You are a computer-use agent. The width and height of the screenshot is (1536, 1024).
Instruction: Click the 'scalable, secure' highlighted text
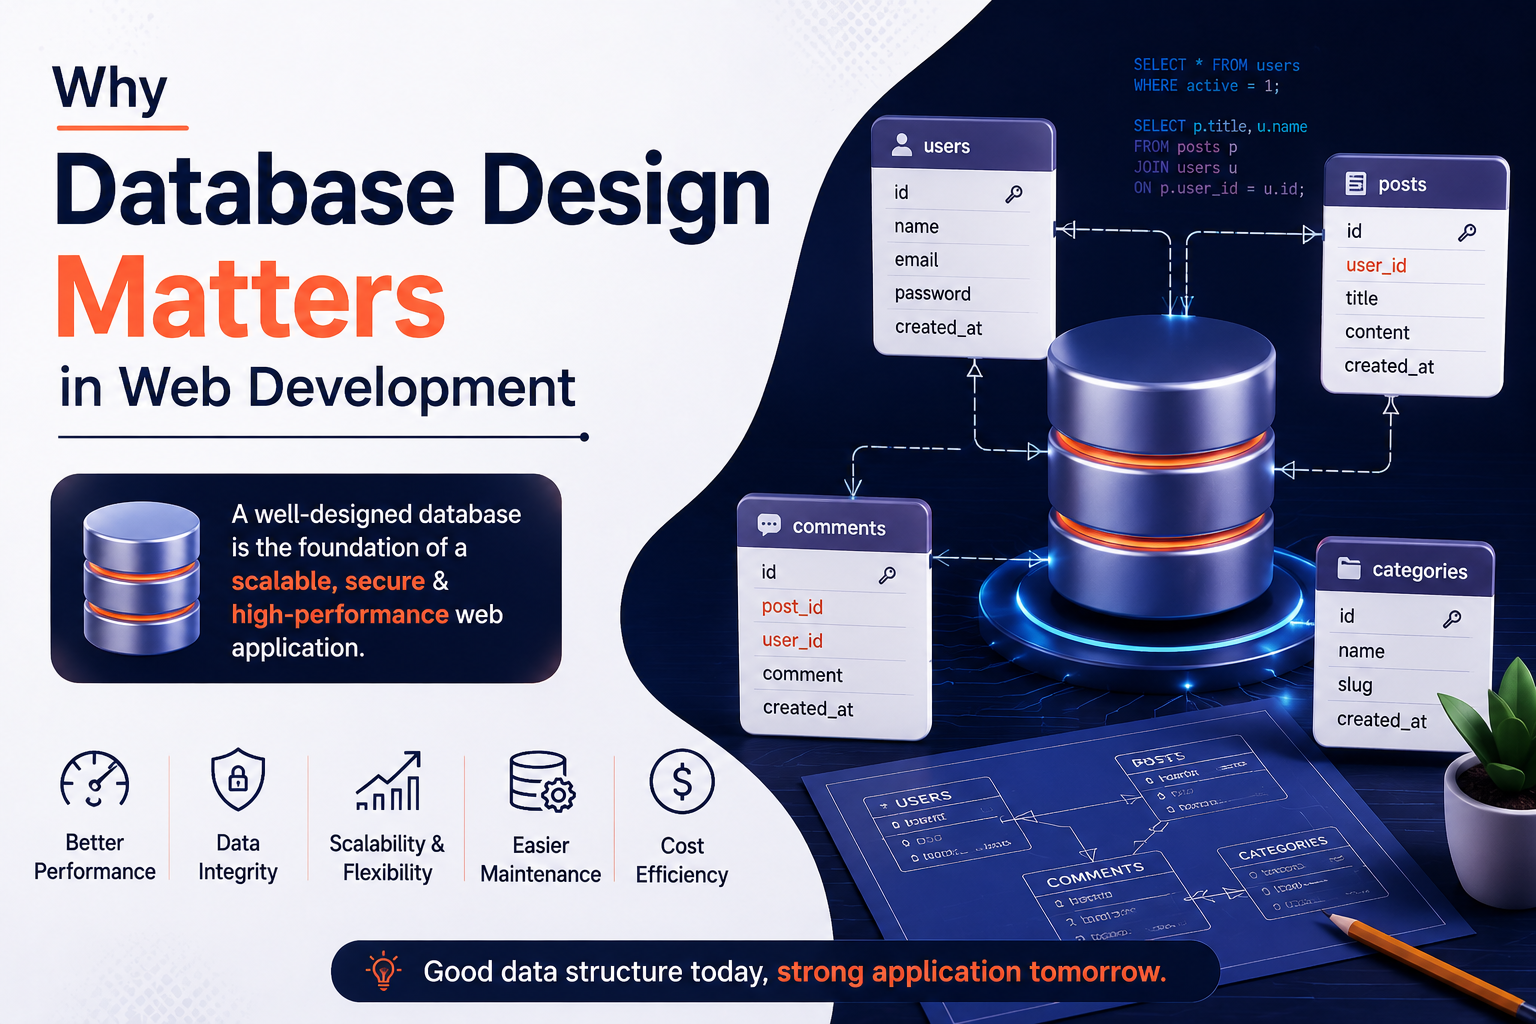coord(328,581)
